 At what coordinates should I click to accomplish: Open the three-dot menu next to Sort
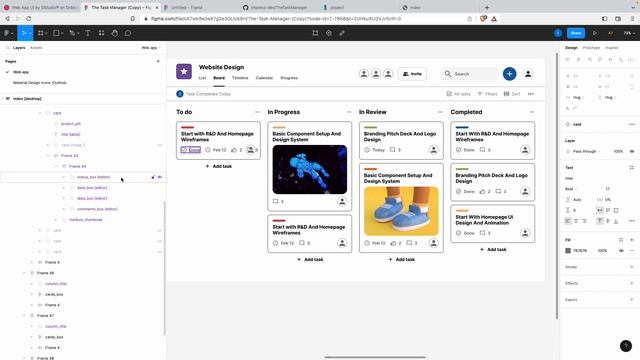tap(531, 94)
